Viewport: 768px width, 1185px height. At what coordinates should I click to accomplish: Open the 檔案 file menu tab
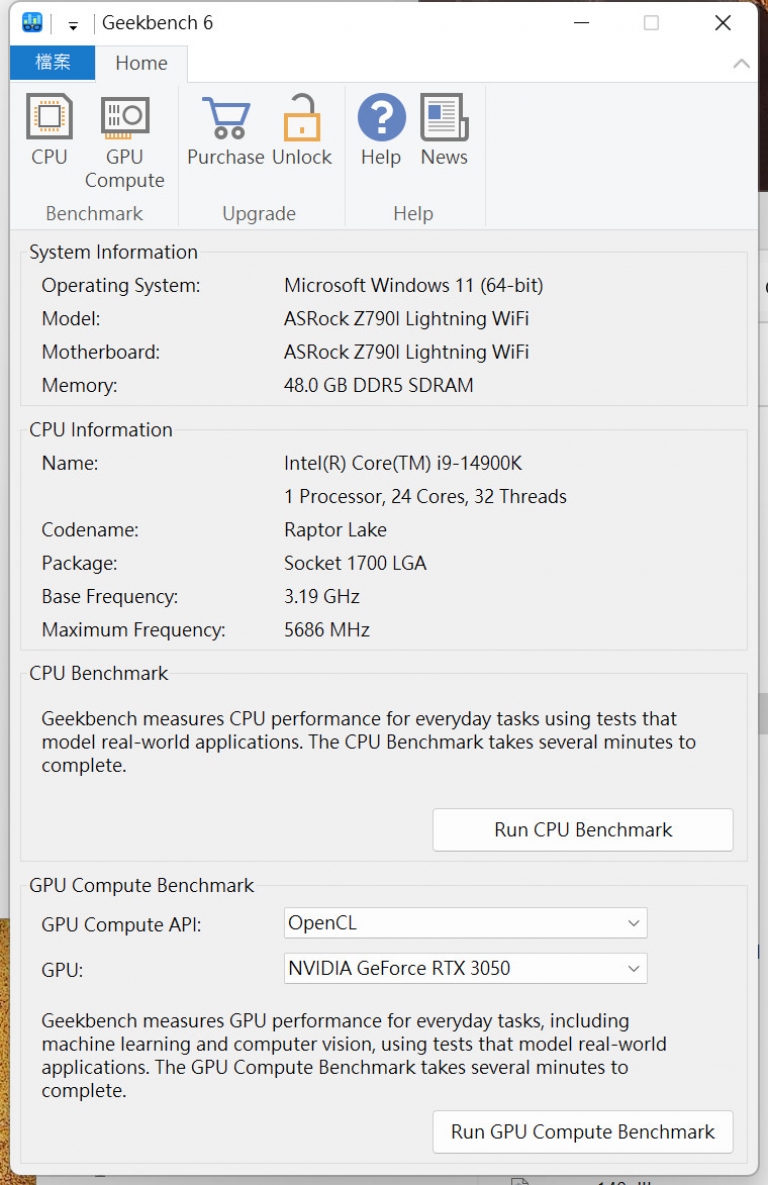click(x=53, y=63)
